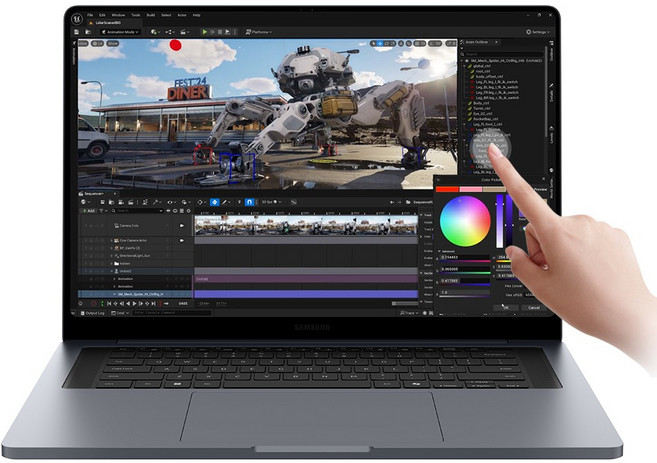Click Sequencer create camera icon

[121, 202]
